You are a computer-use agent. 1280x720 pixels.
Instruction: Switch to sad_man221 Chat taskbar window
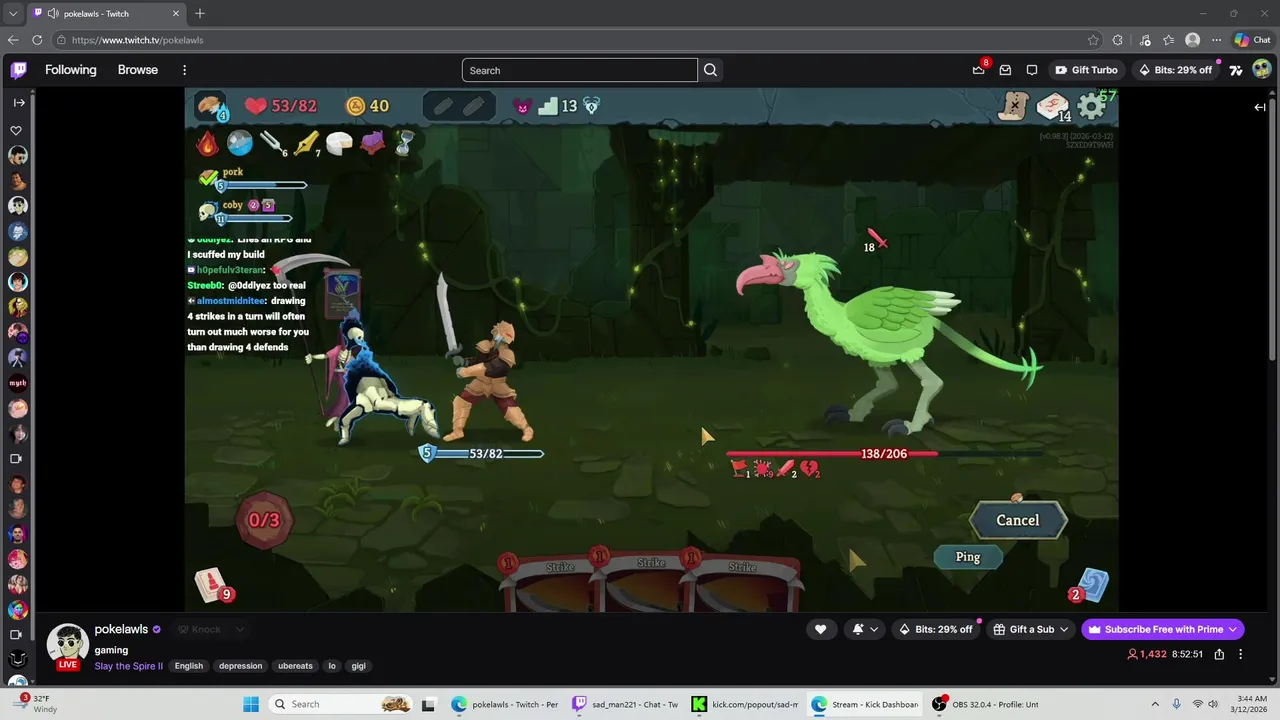pyautogui.click(x=625, y=704)
